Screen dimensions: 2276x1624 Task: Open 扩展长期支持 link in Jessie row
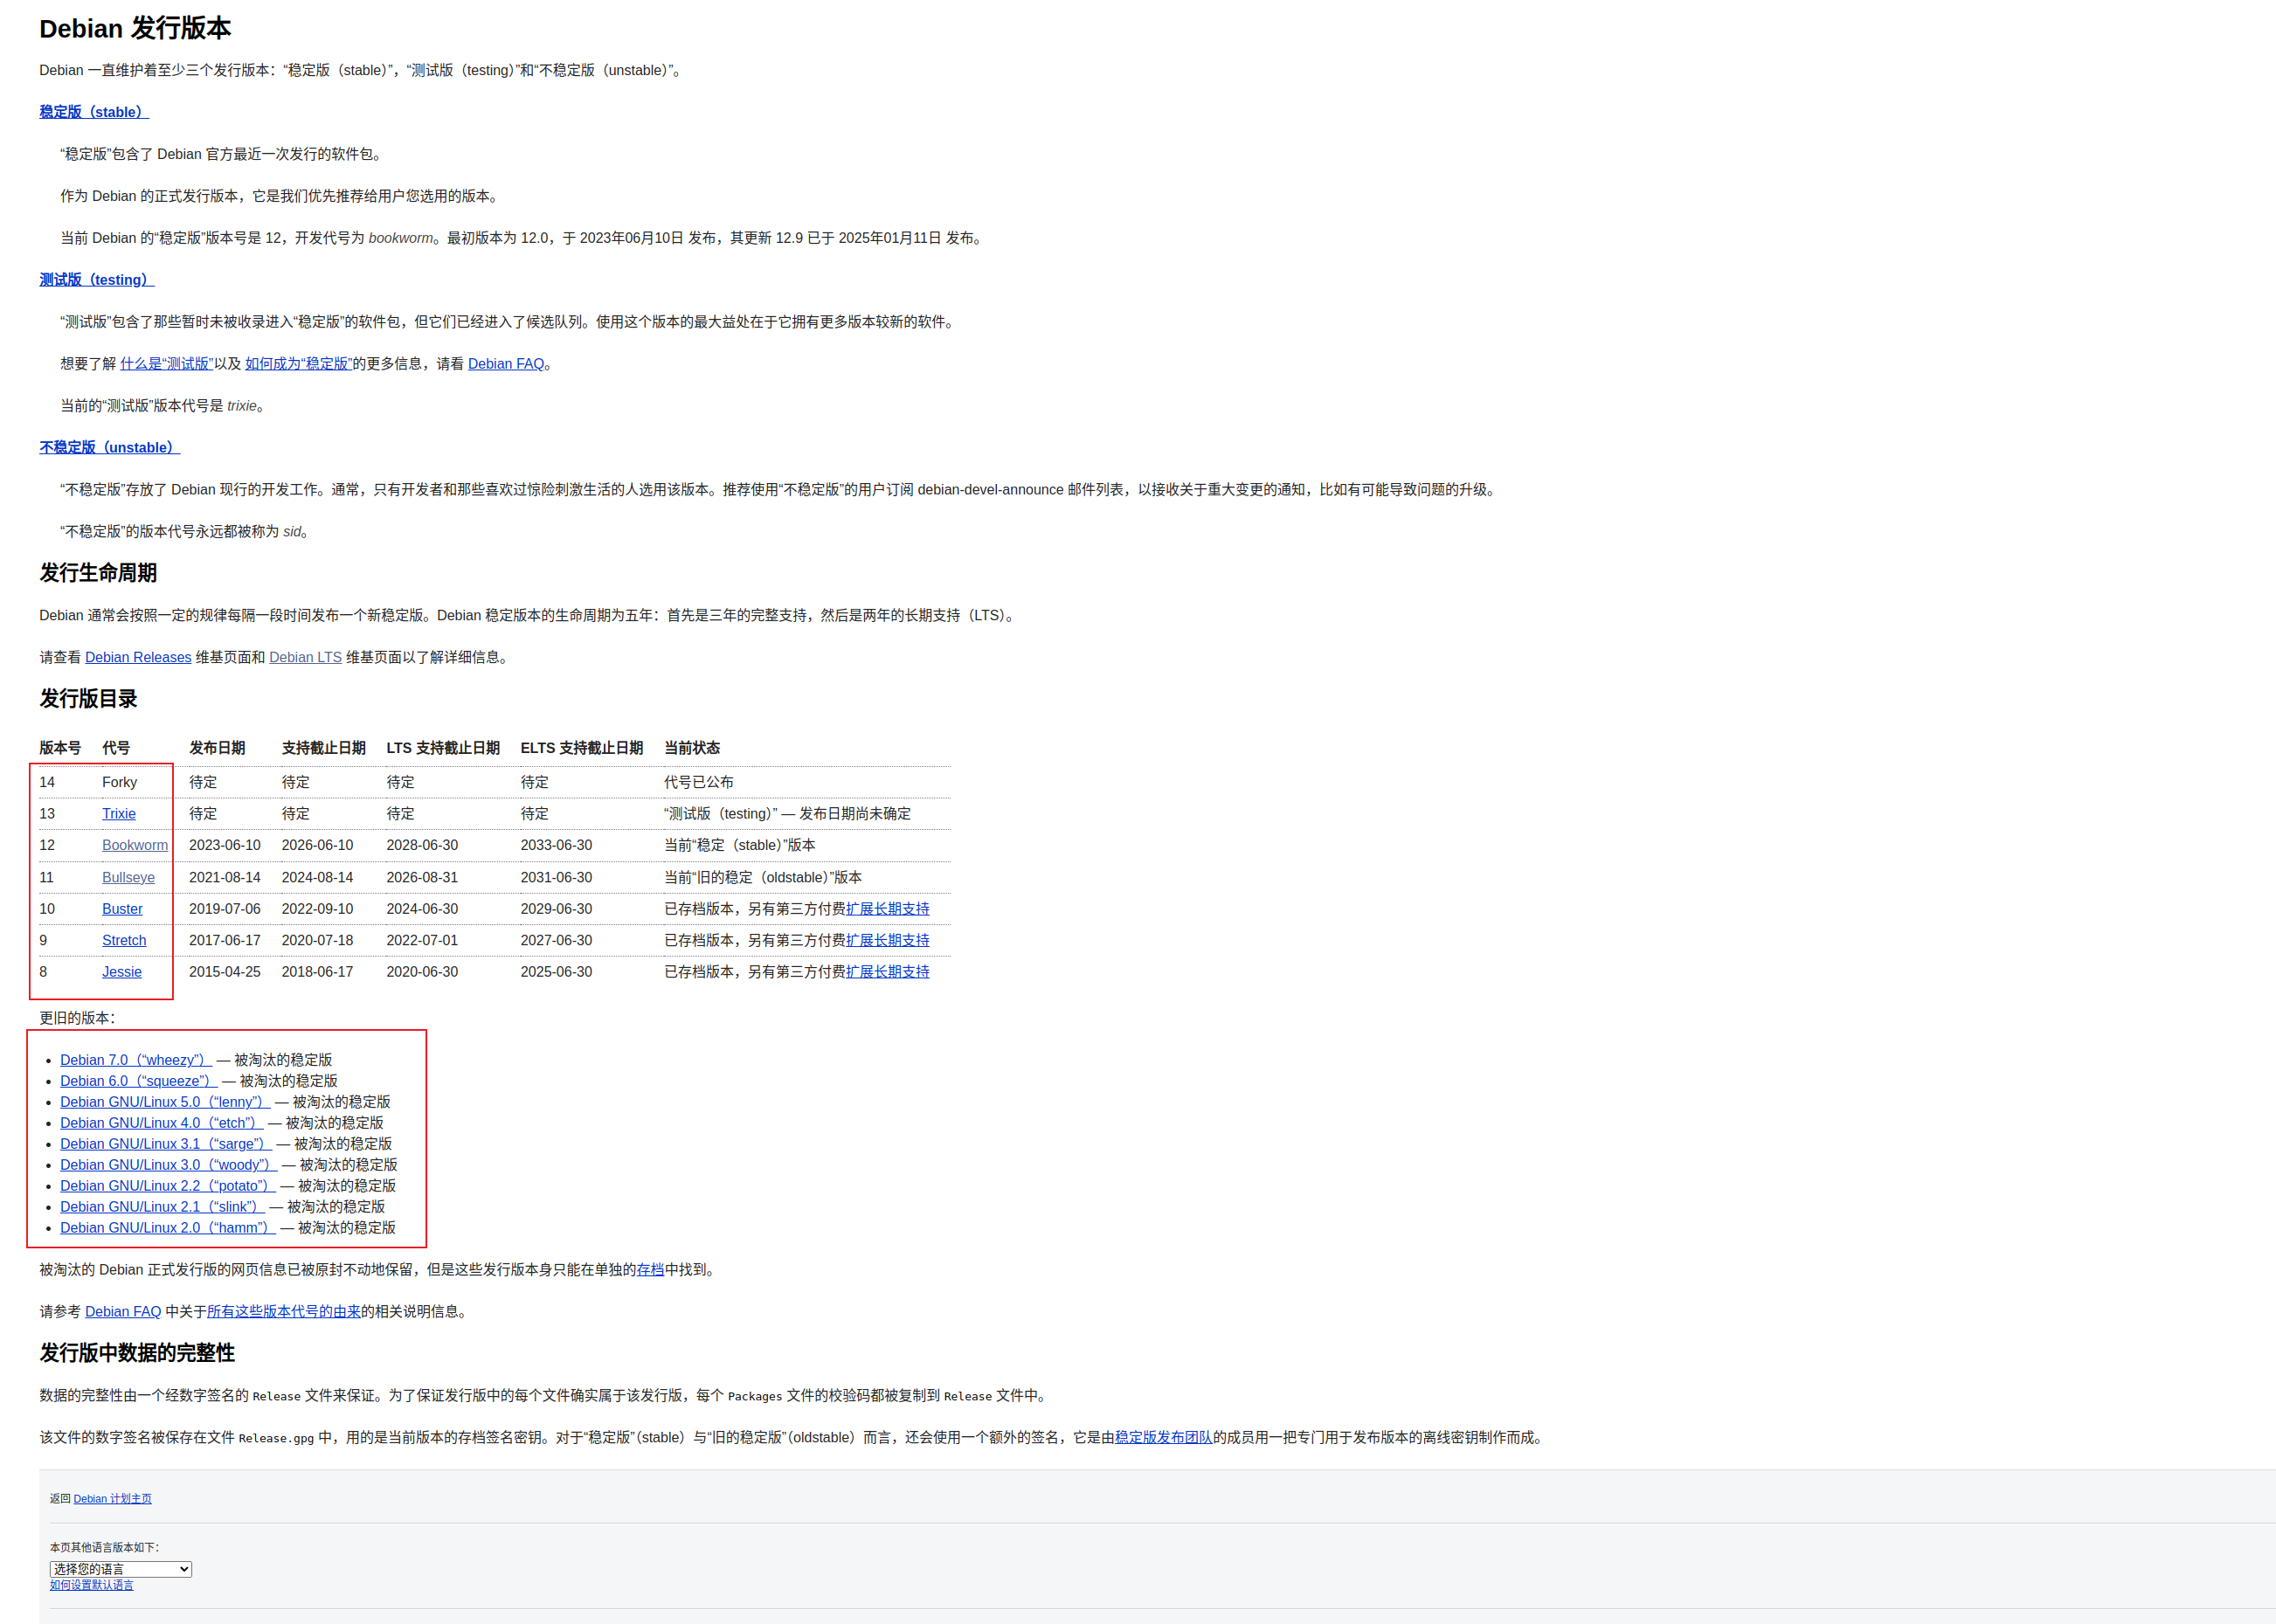point(888,972)
